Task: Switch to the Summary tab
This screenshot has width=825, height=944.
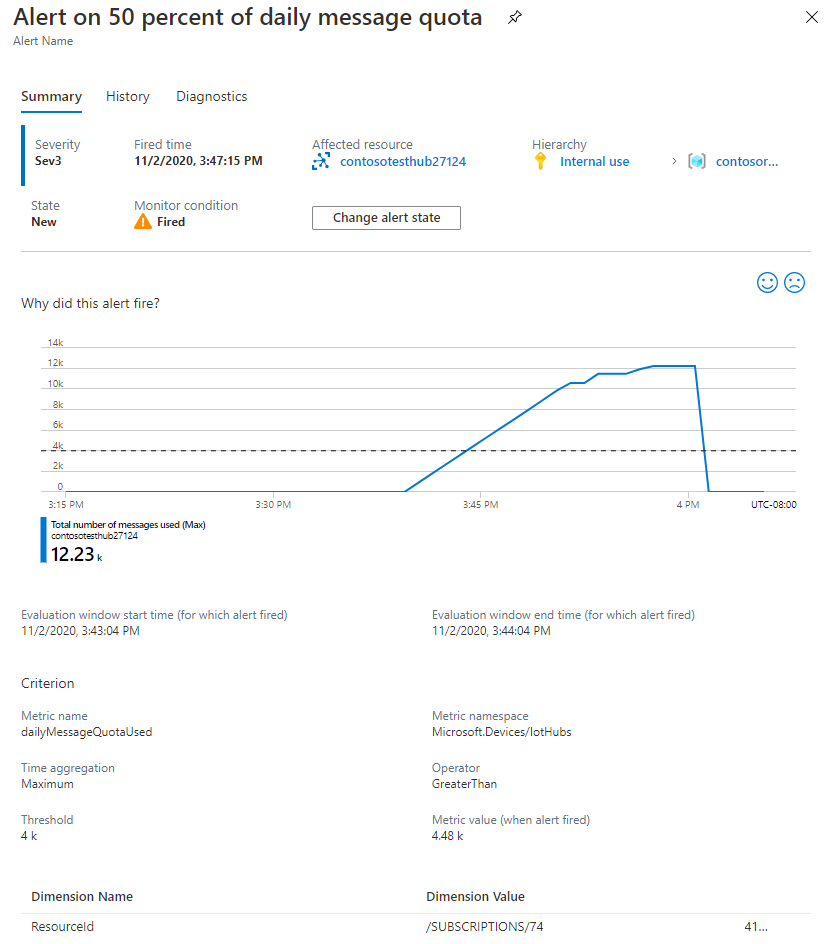Action: (51, 97)
